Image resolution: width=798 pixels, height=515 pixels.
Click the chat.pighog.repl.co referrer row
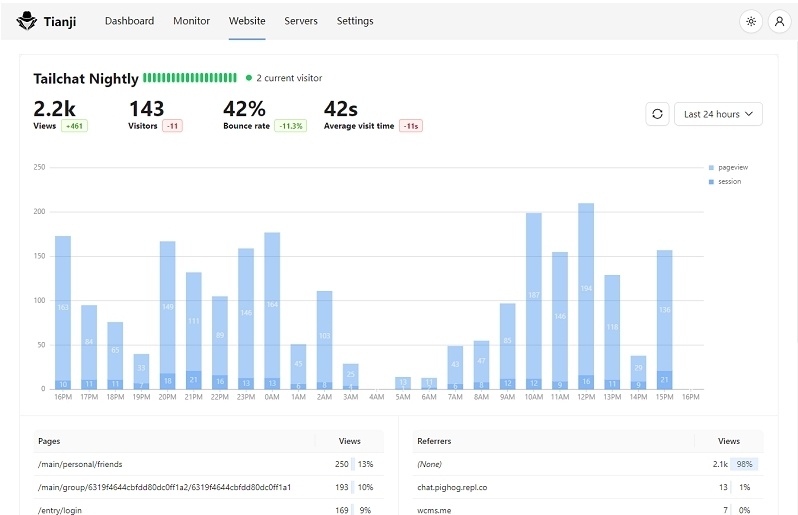tap(452, 487)
